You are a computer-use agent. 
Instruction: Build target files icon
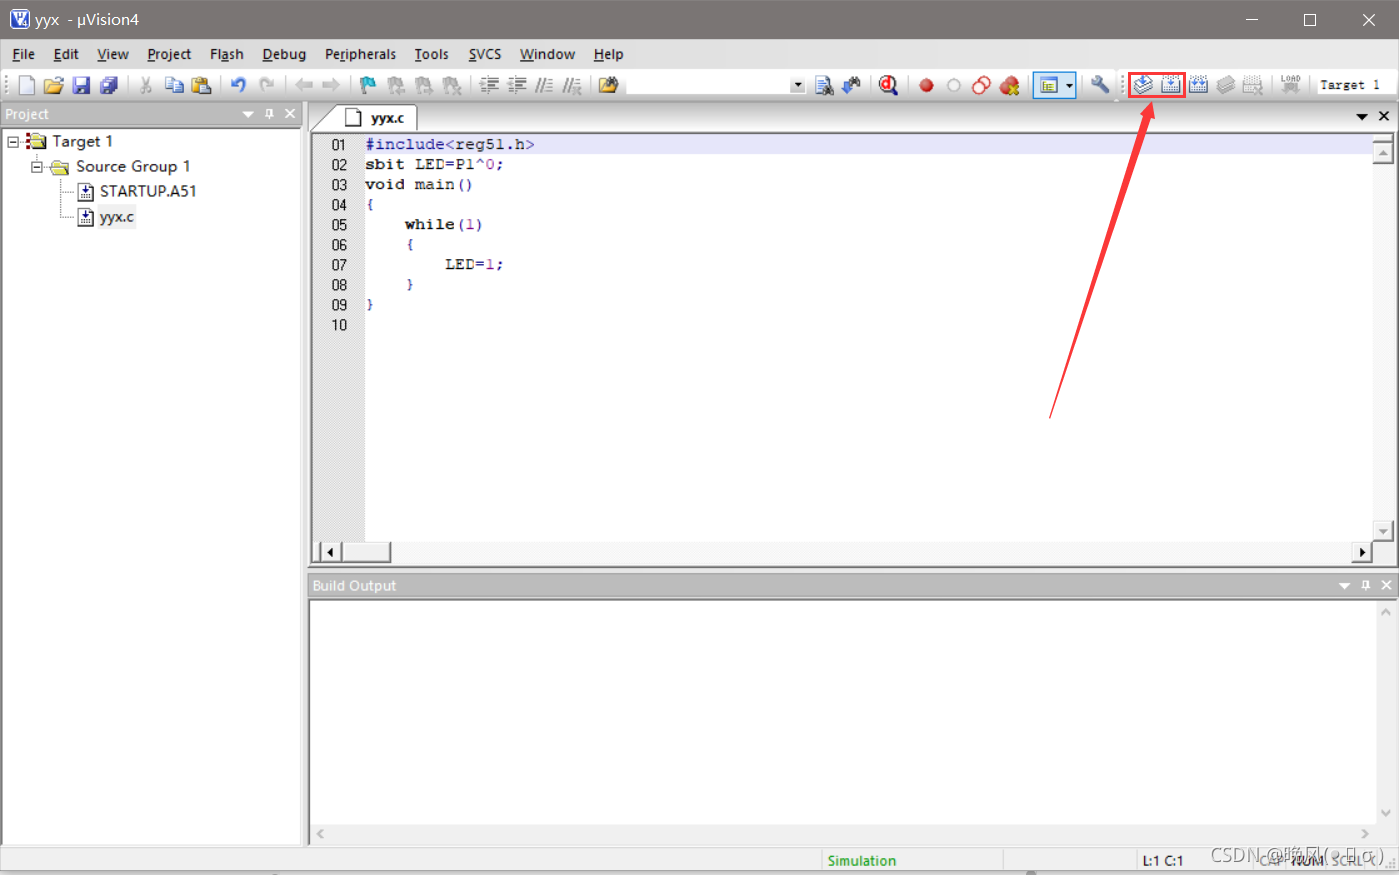(1171, 85)
